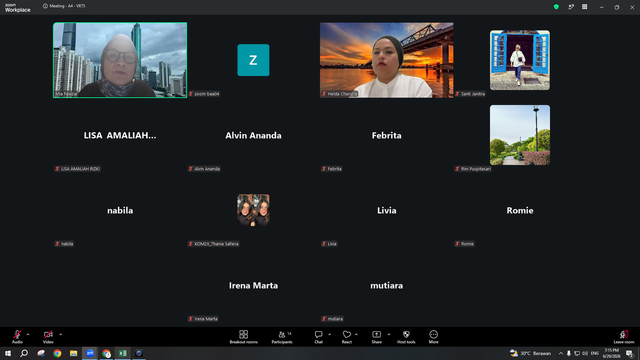The width and height of the screenshot is (640, 360).
Task: Switch ENG input language indicator
Action: click(595, 353)
